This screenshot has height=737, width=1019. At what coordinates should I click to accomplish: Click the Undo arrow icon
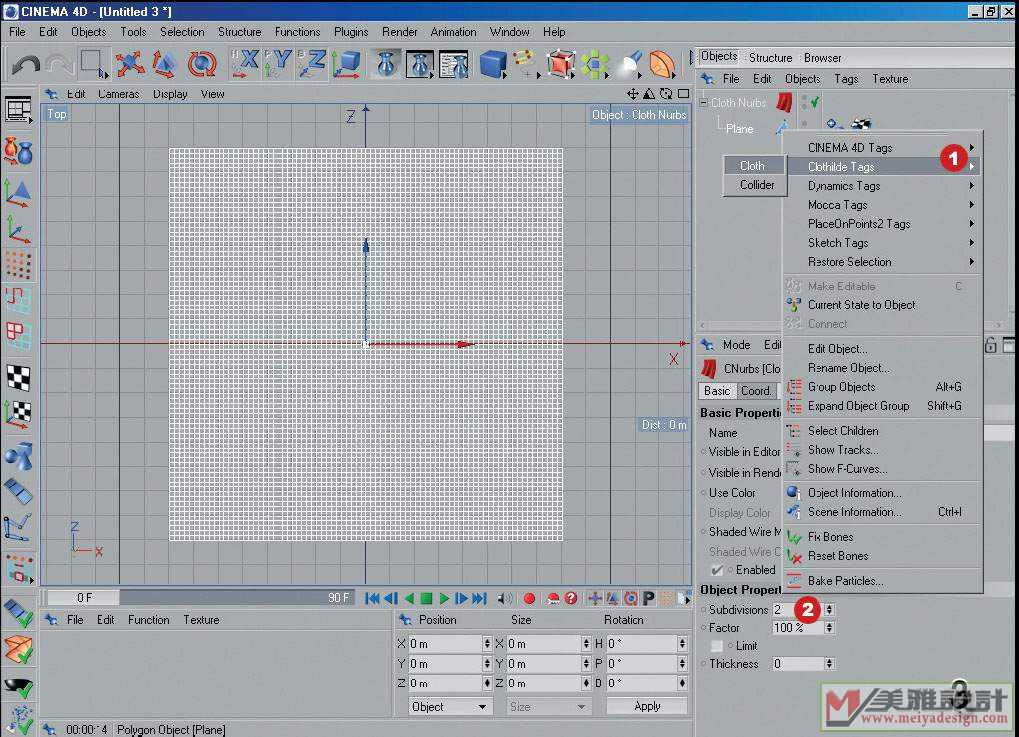[x=26, y=64]
